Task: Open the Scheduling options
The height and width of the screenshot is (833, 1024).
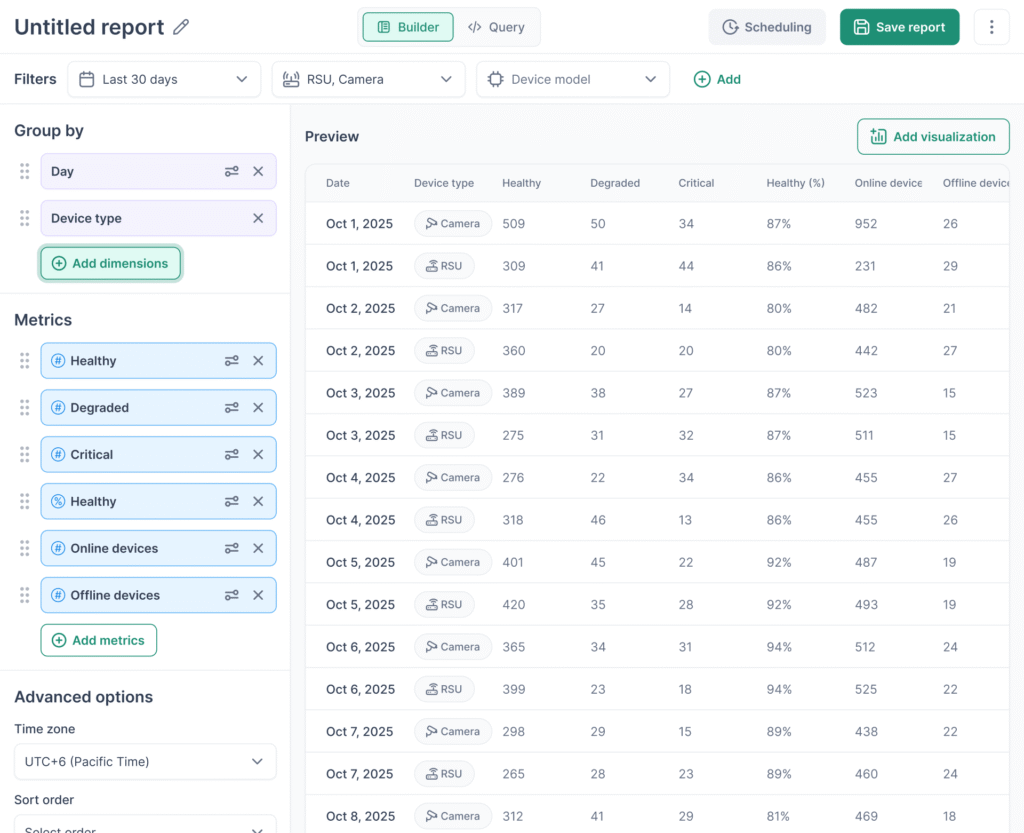Action: point(767,27)
